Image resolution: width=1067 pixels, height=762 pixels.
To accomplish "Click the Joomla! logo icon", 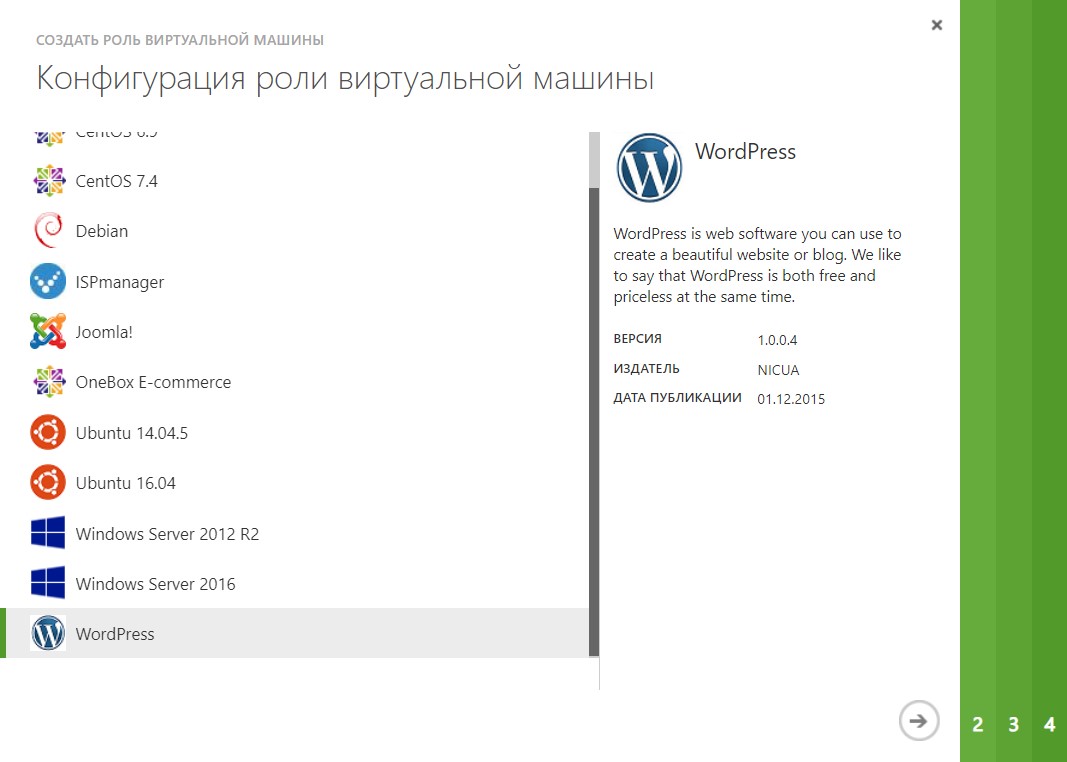I will (x=48, y=331).
